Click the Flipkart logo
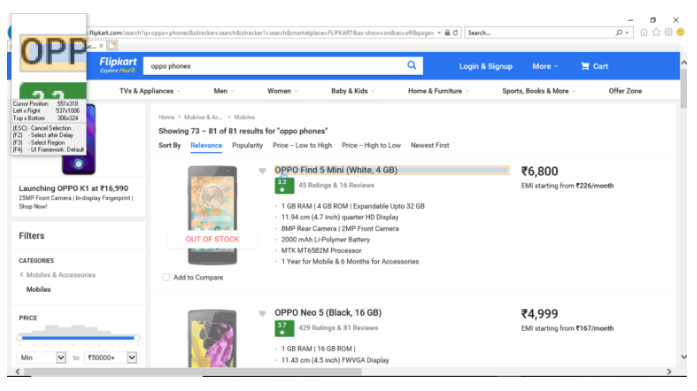The width and height of the screenshot is (697, 391). click(x=118, y=65)
